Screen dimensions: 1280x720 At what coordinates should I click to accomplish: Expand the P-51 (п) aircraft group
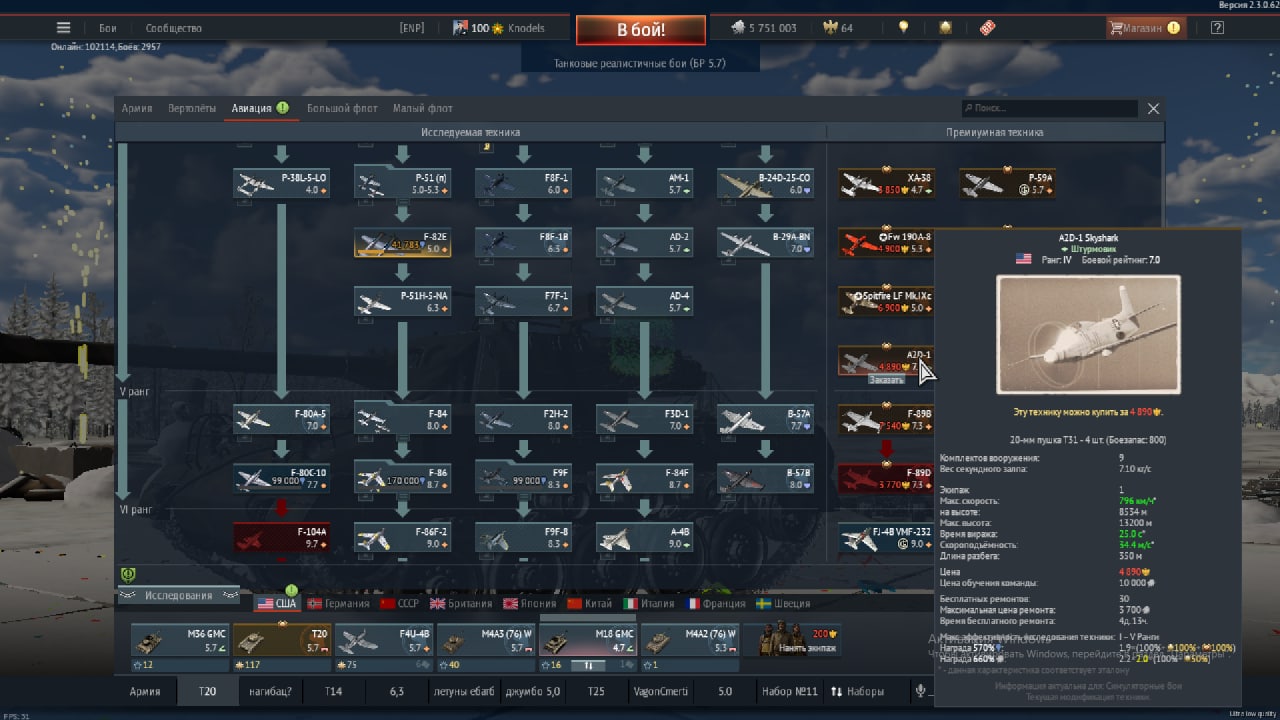402,183
